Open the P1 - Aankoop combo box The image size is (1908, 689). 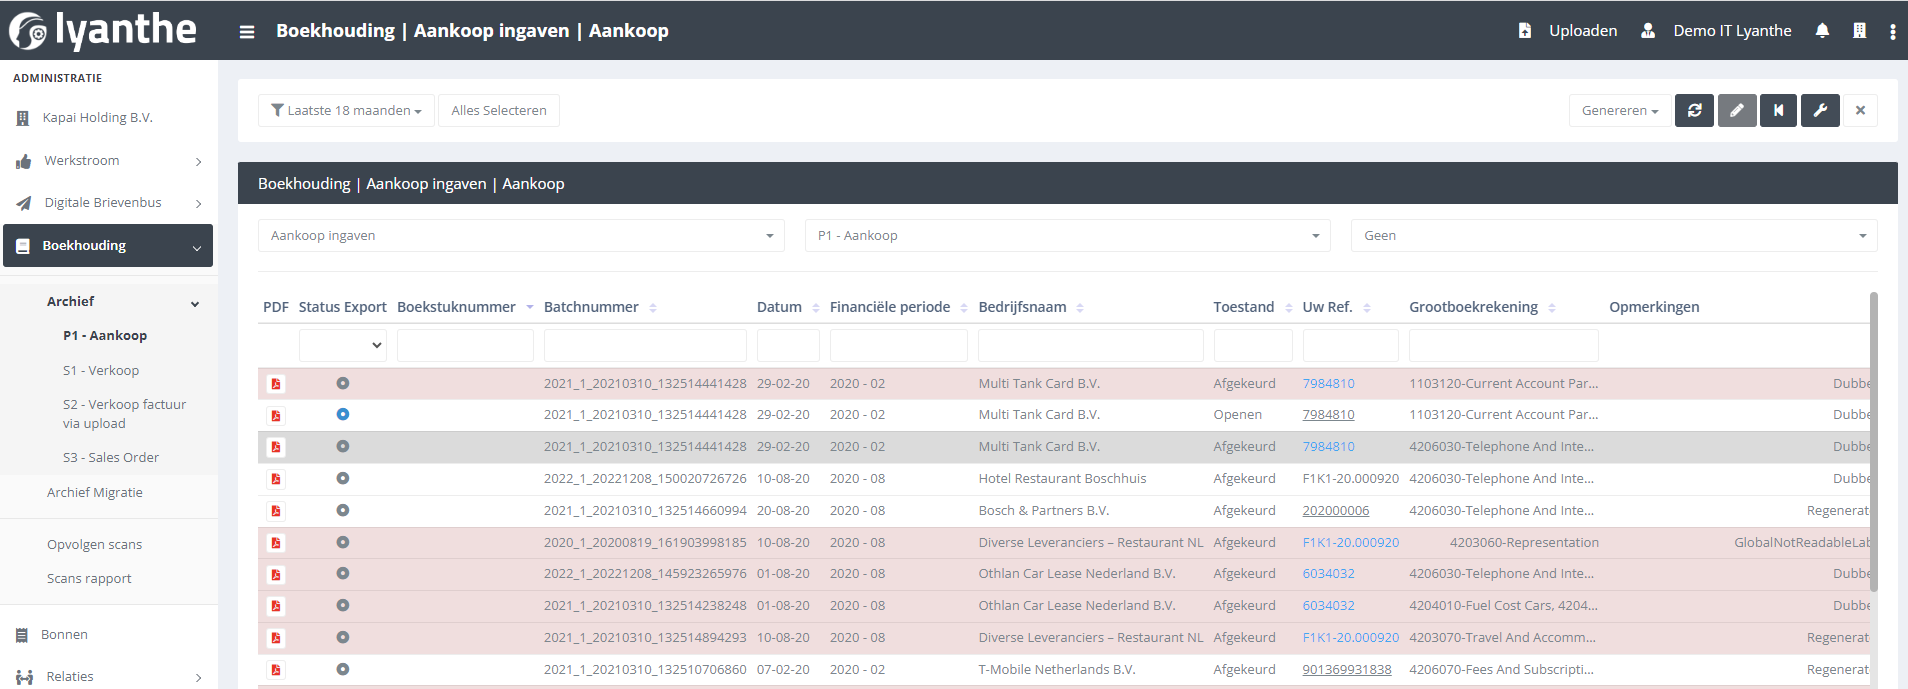pyautogui.click(x=1067, y=236)
